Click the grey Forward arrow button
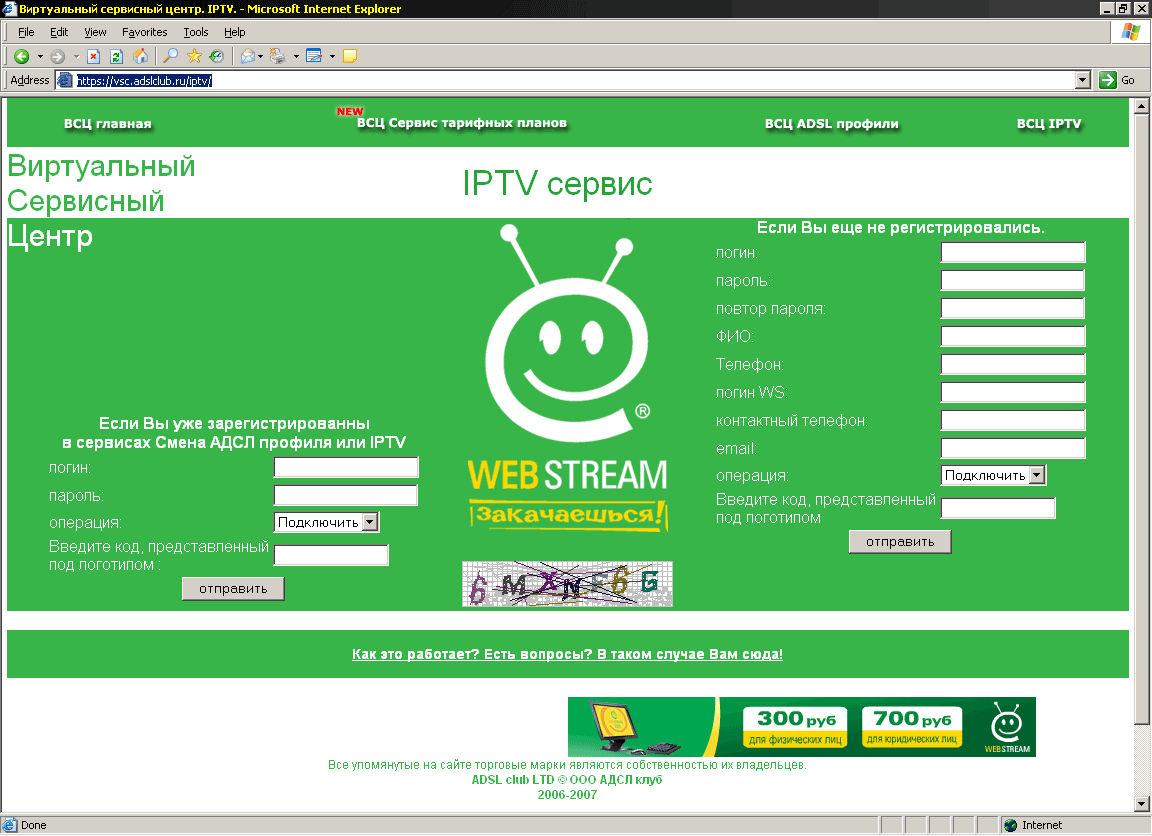 [x=58, y=57]
